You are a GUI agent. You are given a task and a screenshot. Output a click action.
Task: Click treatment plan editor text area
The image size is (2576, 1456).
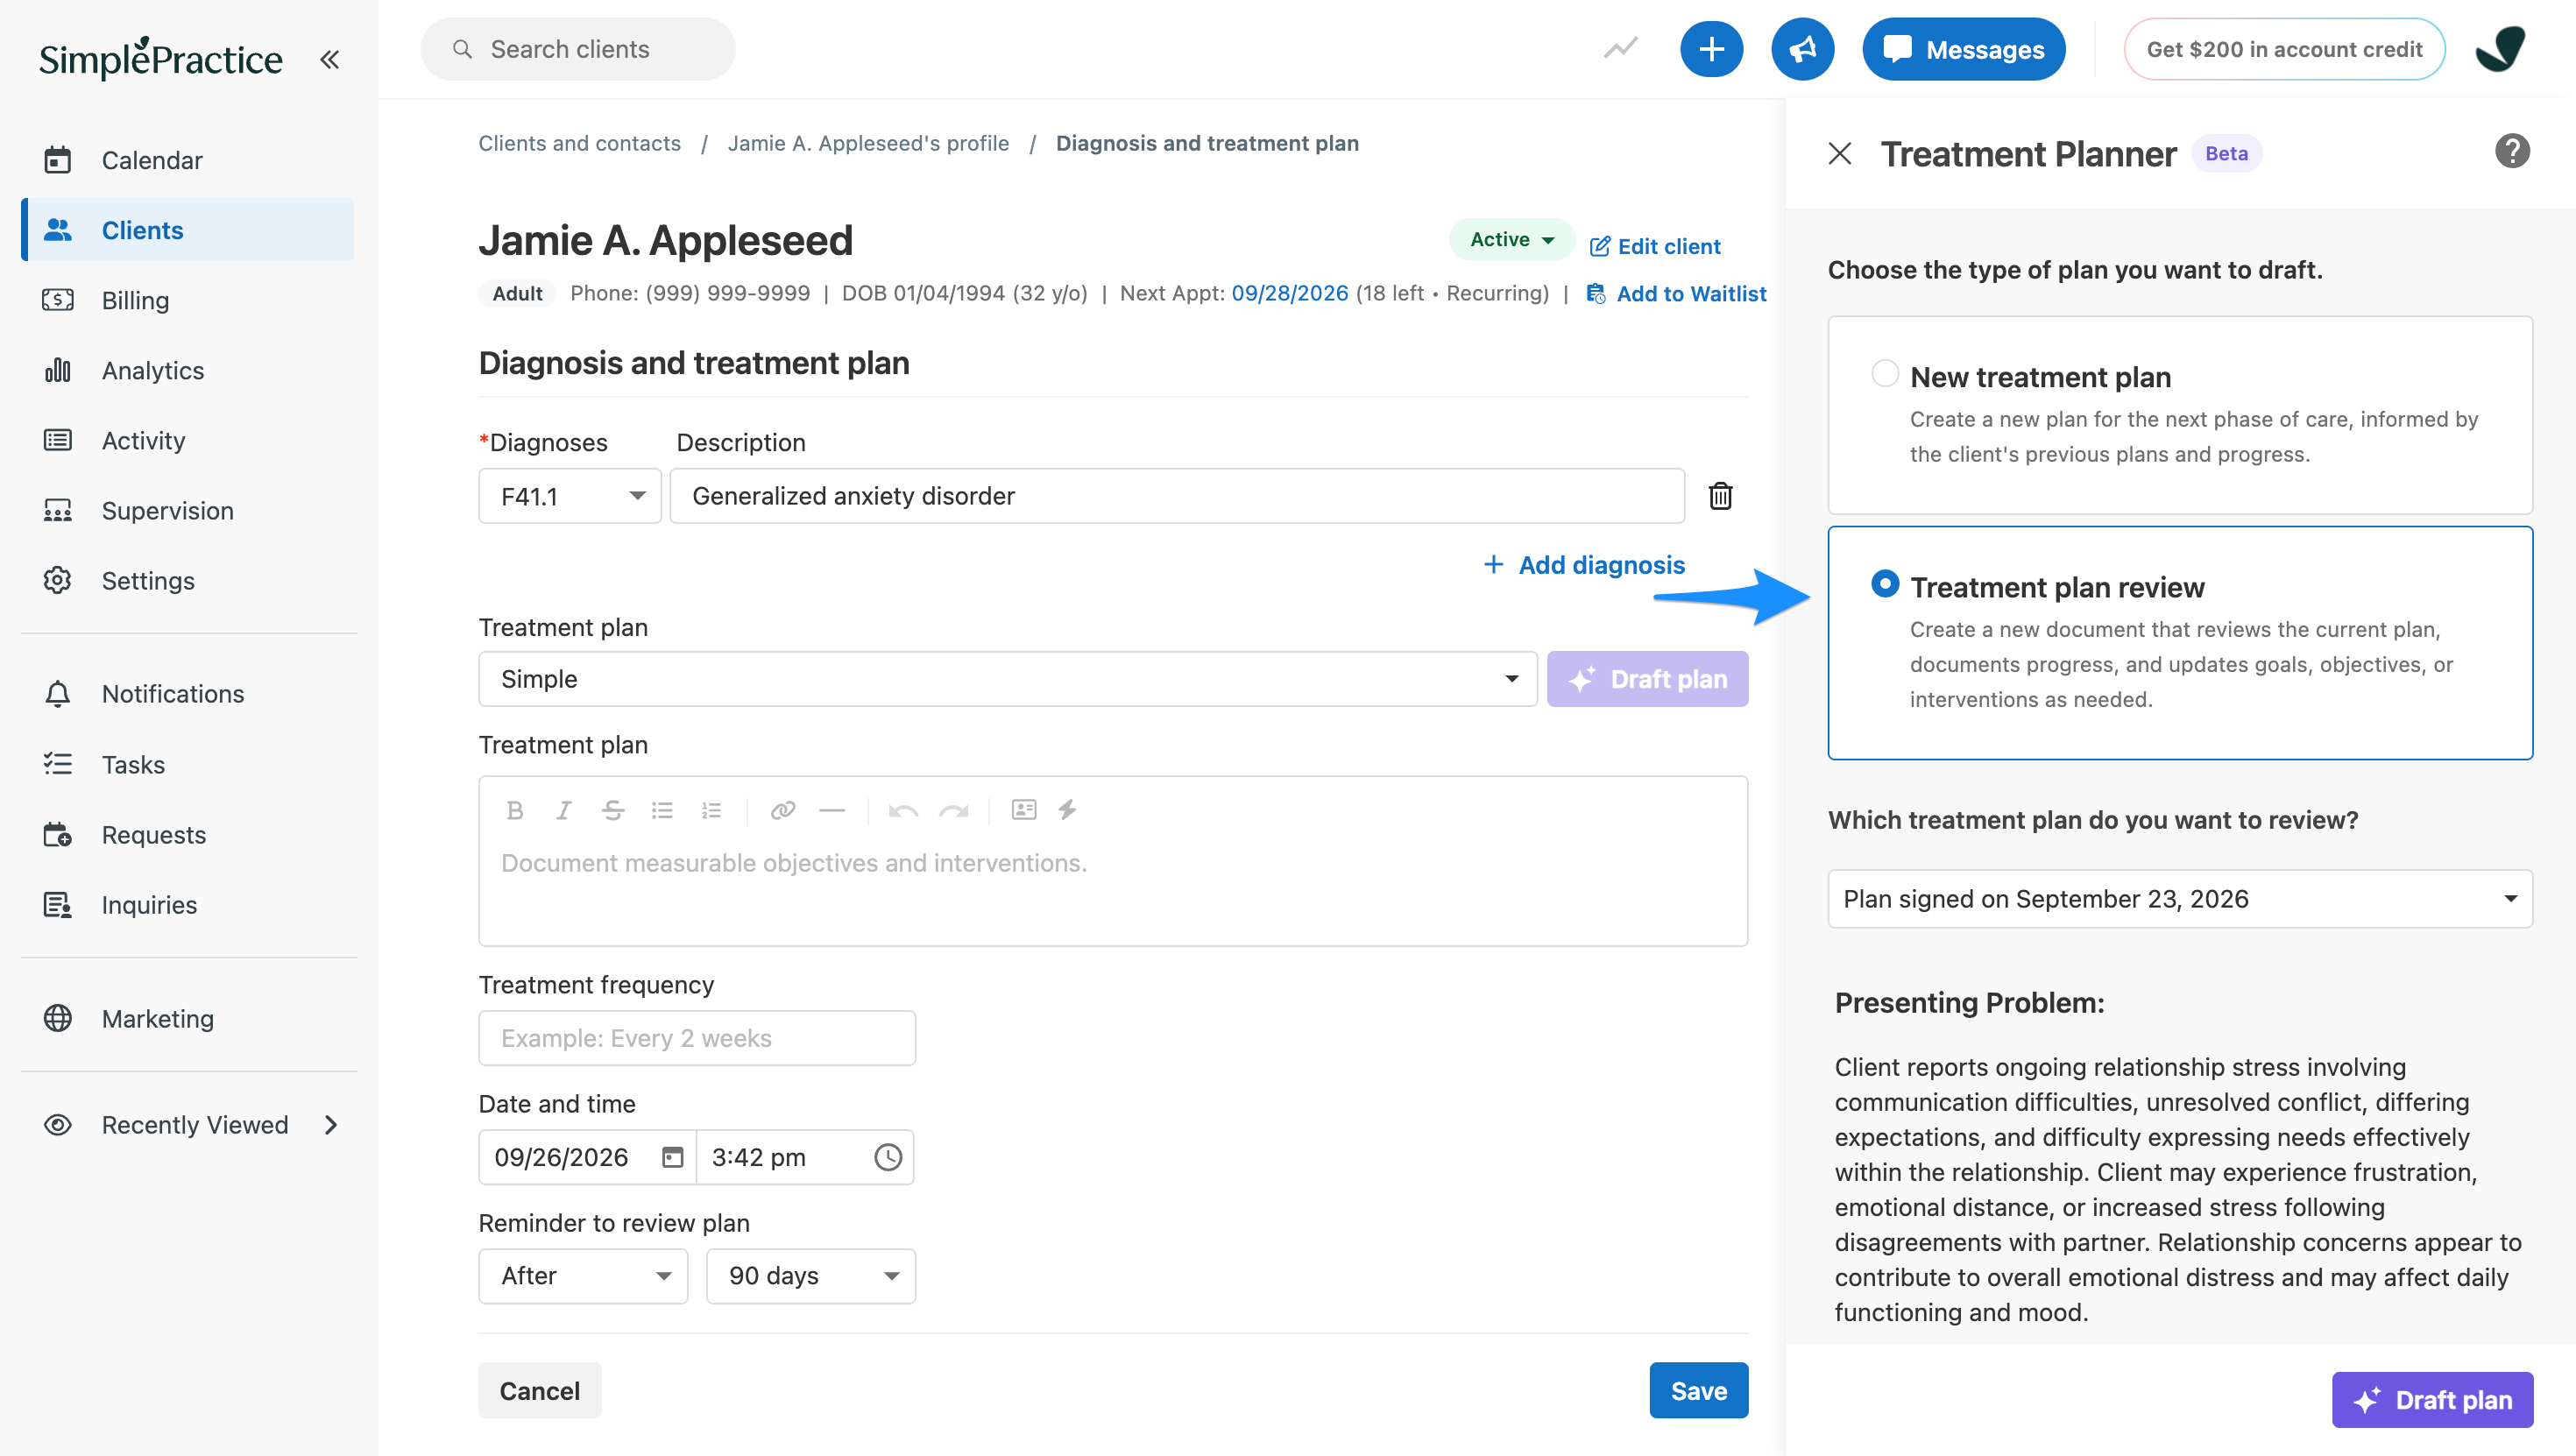pyautogui.click(x=1113, y=890)
